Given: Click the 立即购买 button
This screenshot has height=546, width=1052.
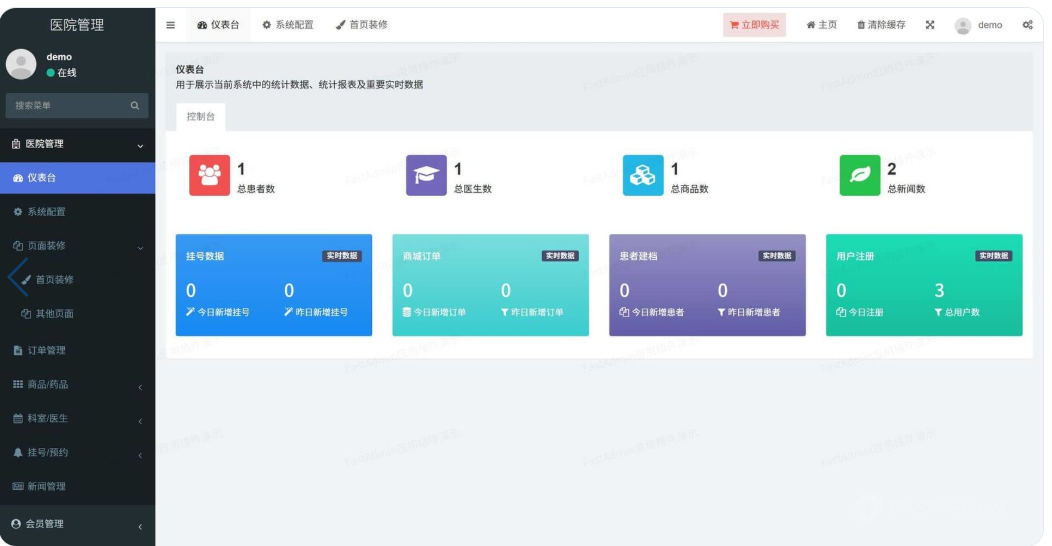Looking at the screenshot, I should [755, 25].
